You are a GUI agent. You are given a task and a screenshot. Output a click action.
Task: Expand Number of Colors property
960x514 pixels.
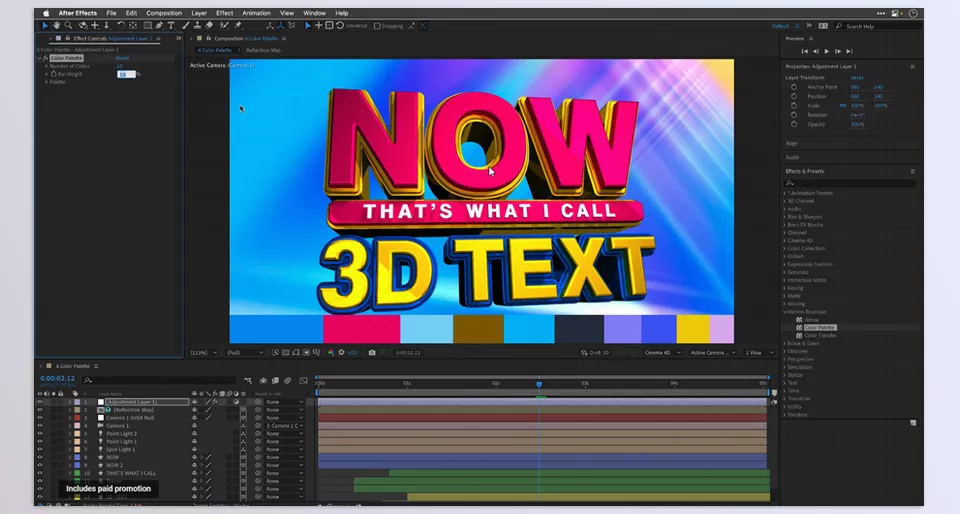point(47,66)
